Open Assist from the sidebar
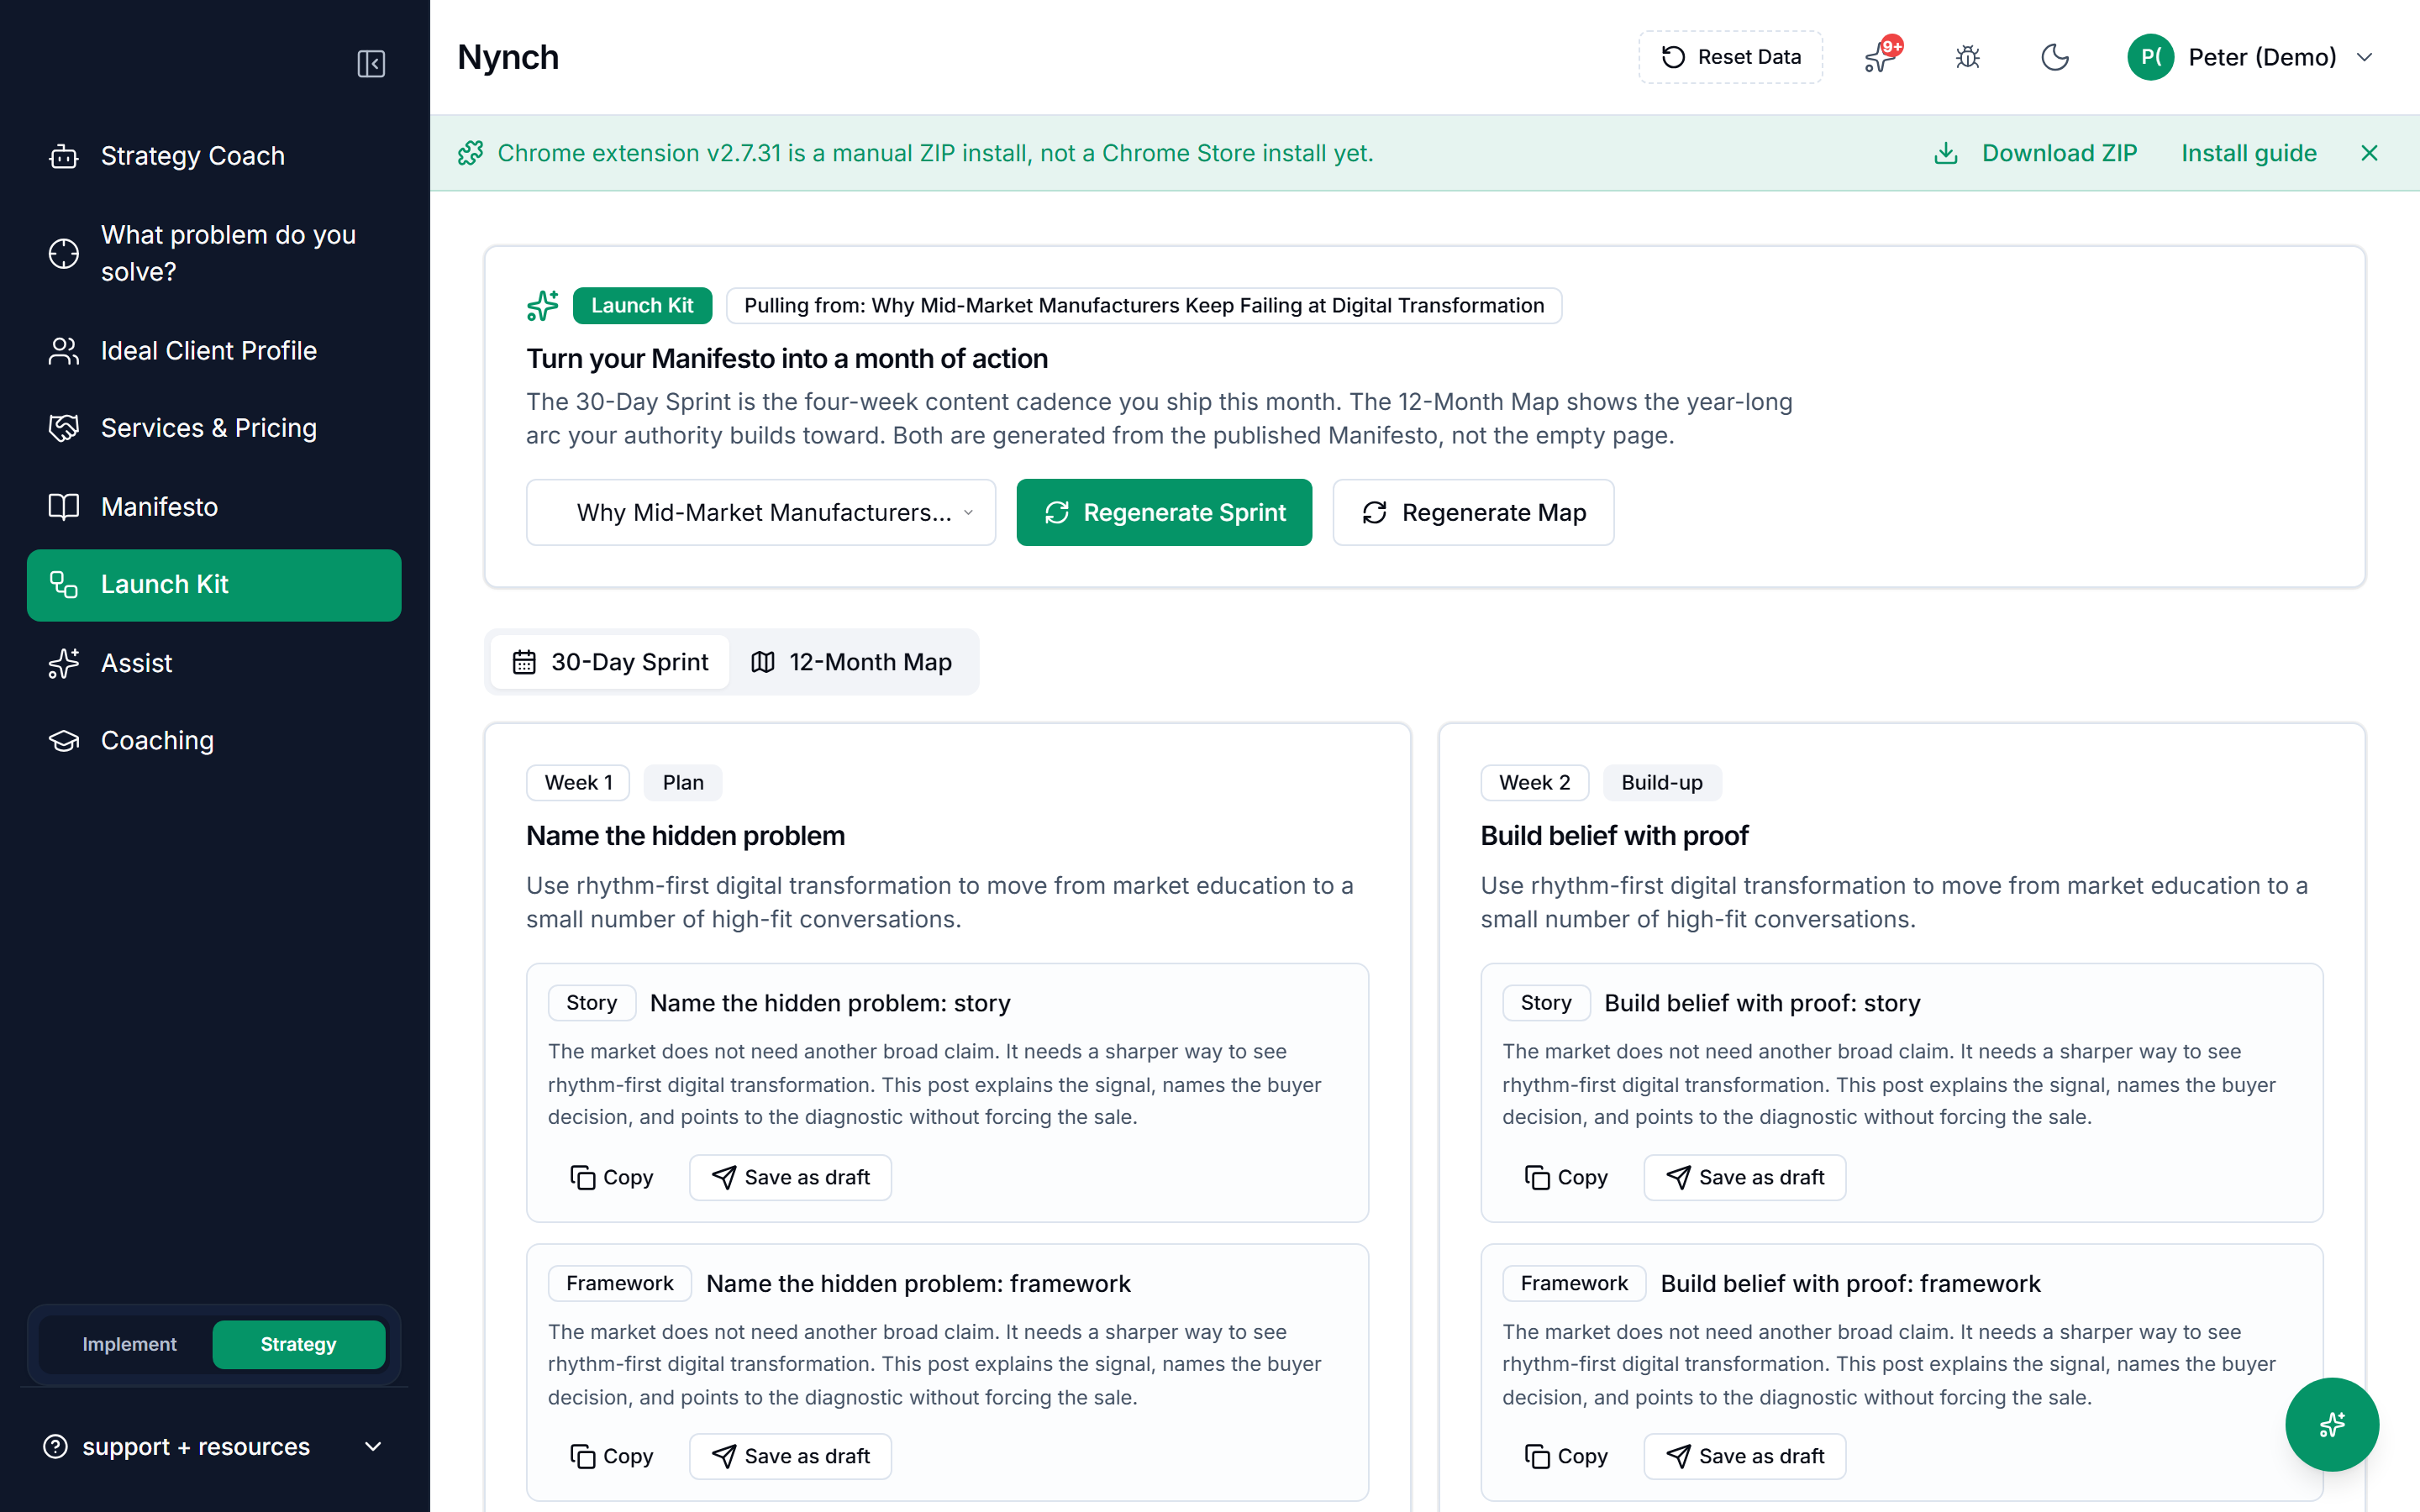2420x1512 pixels. (x=214, y=663)
